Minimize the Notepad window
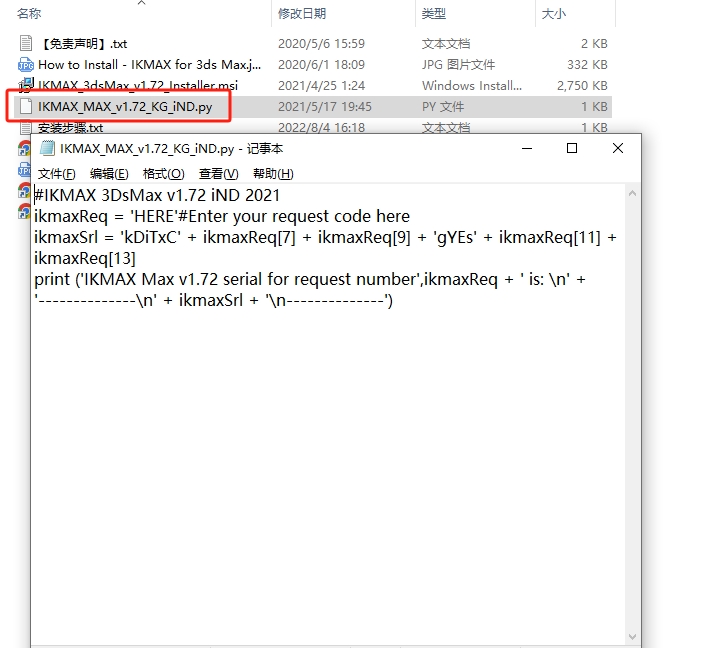This screenshot has width=706, height=648. click(x=527, y=148)
